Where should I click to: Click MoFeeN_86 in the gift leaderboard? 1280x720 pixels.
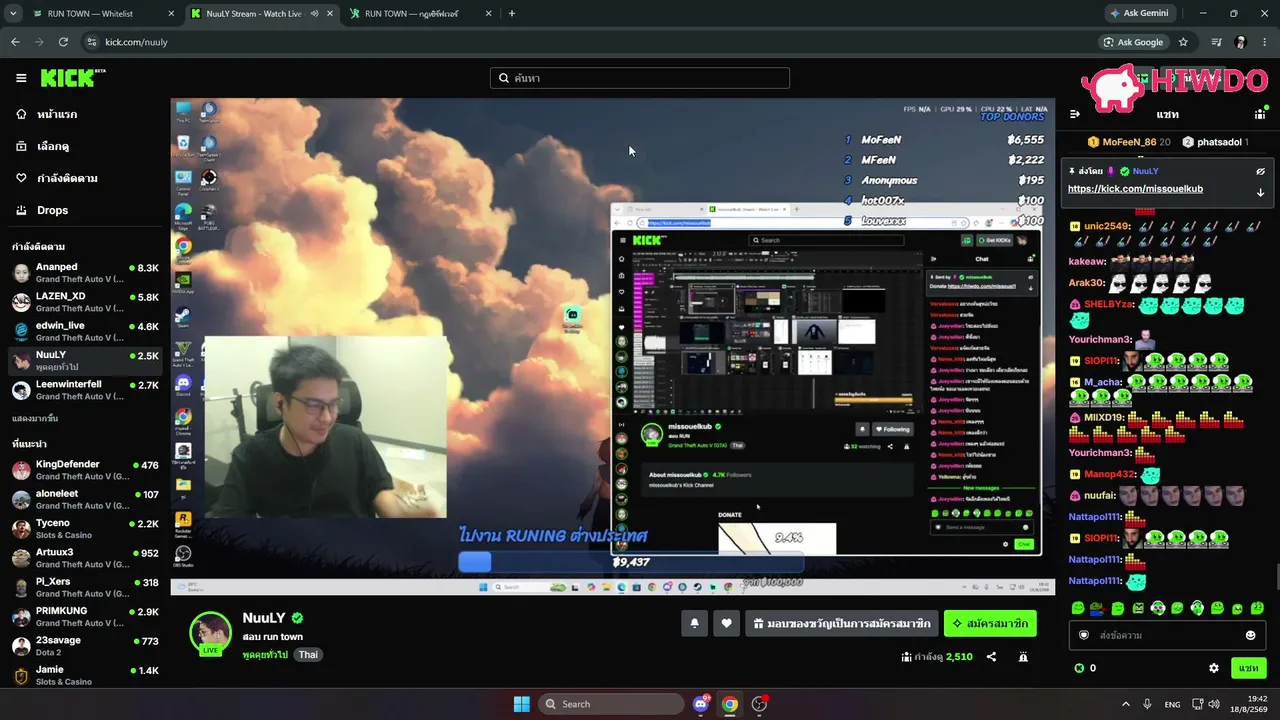1129,142
